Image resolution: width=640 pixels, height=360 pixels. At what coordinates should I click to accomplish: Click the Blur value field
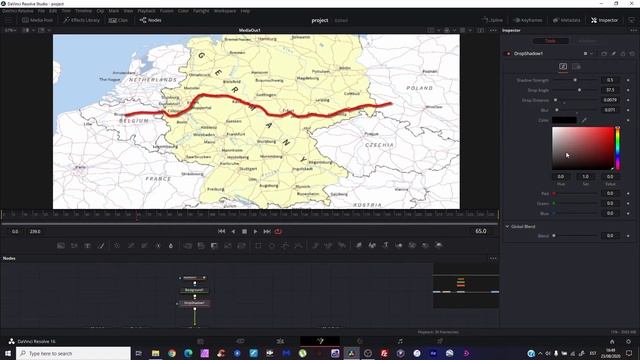[610, 110]
